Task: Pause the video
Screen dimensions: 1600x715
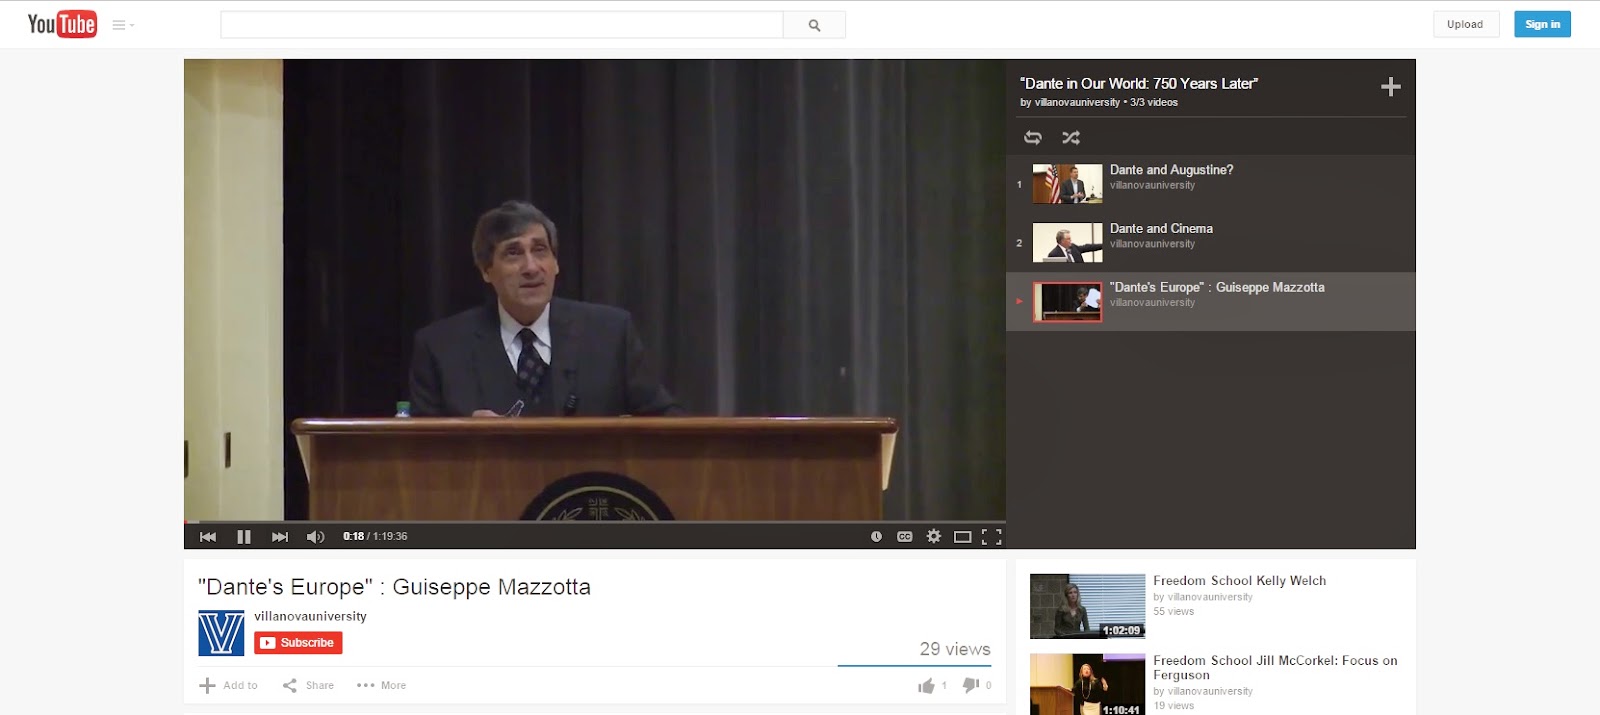Action: click(244, 537)
